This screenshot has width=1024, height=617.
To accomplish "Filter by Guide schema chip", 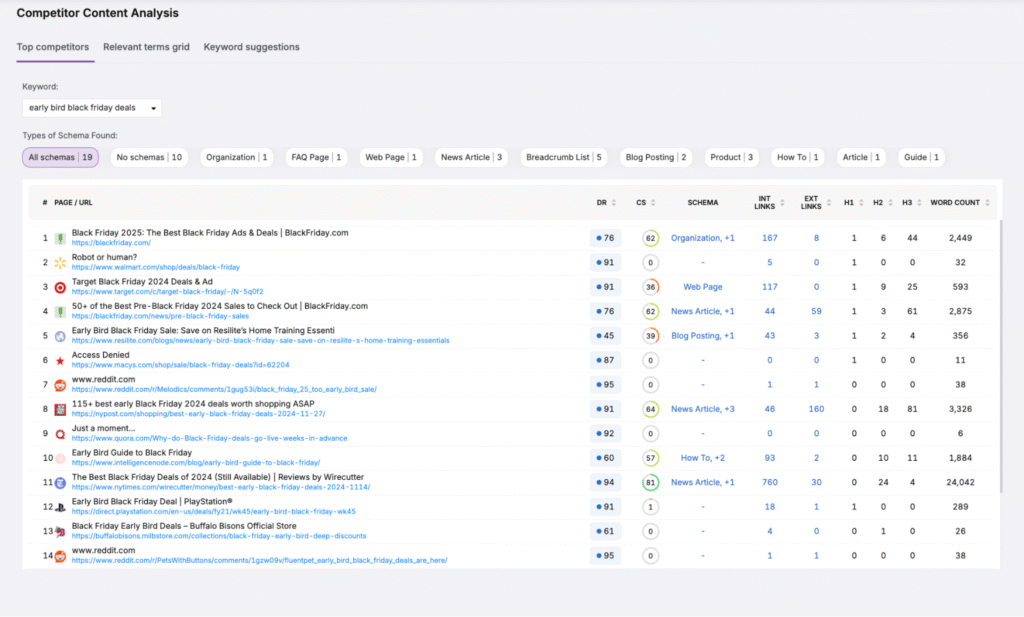I will tap(921, 157).
